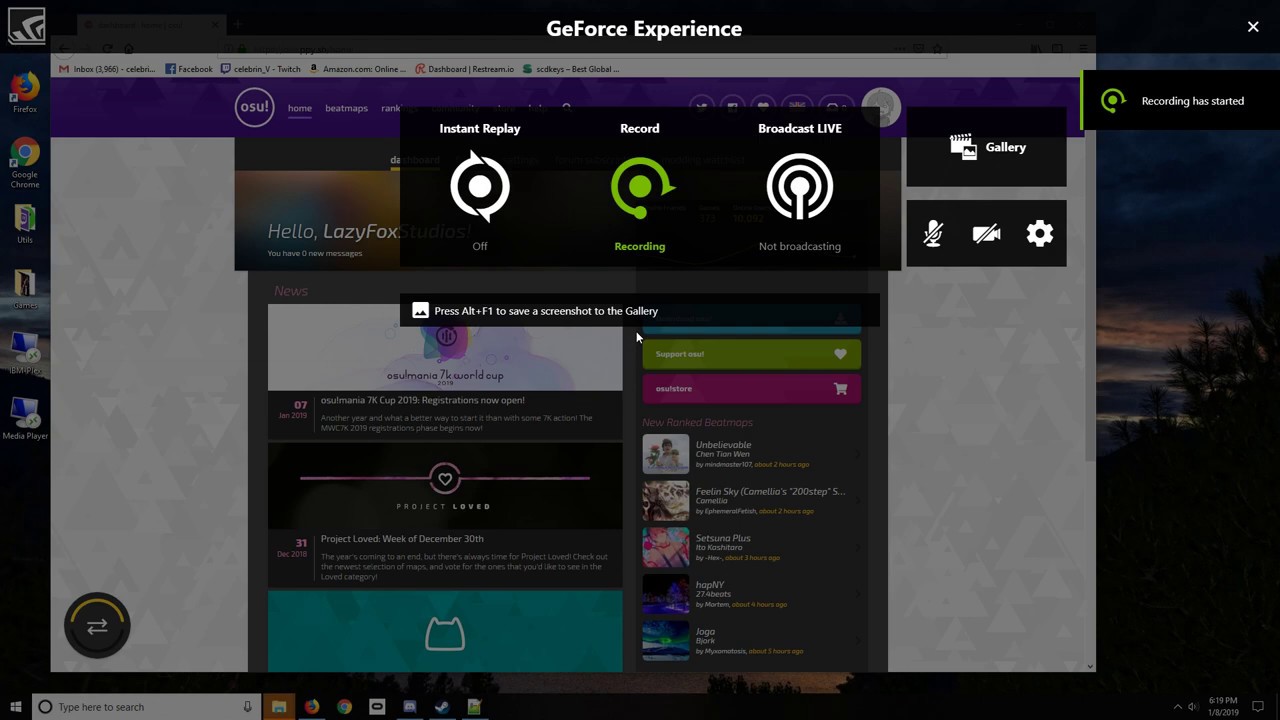
Task: Open the Project Loved news banner
Action: 445,486
